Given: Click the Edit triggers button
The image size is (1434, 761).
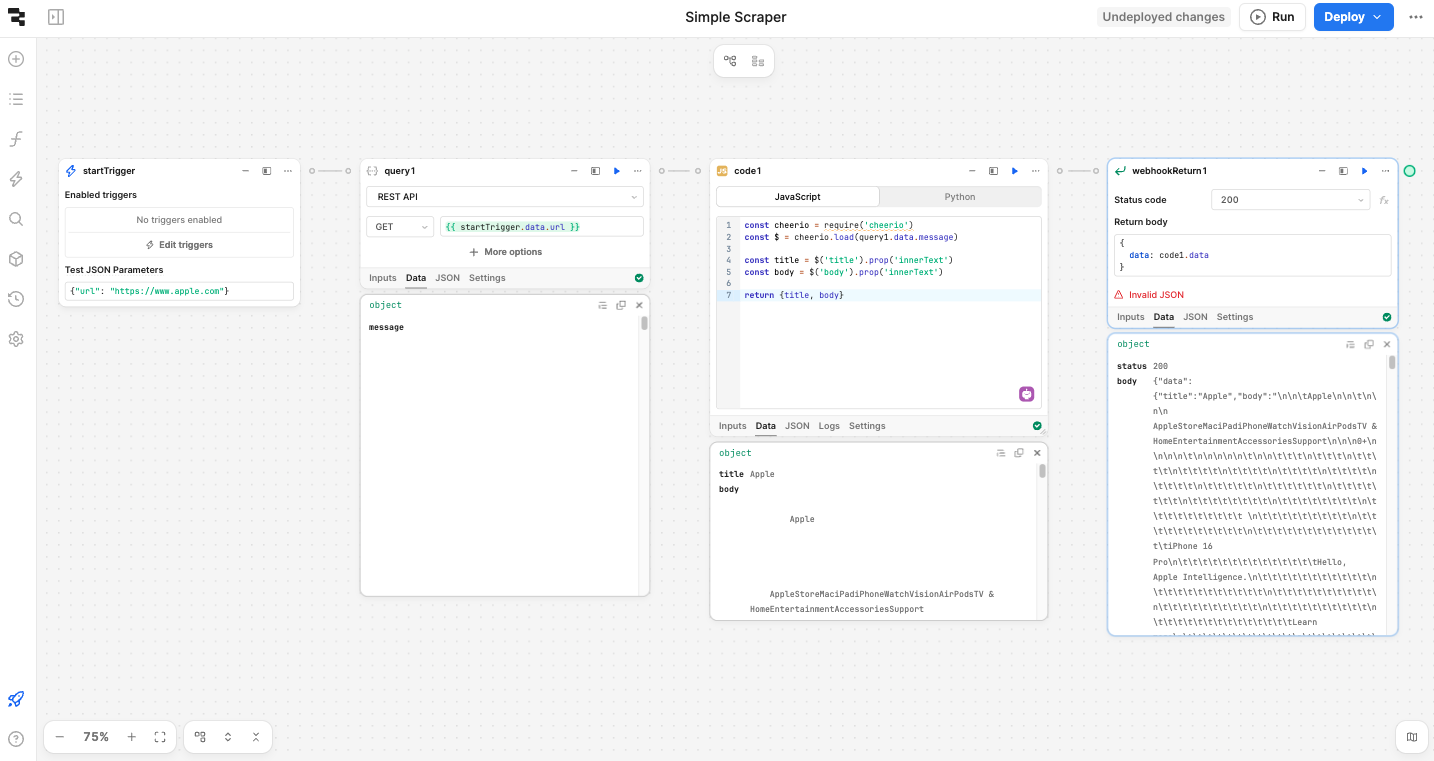Looking at the screenshot, I should point(179,245).
